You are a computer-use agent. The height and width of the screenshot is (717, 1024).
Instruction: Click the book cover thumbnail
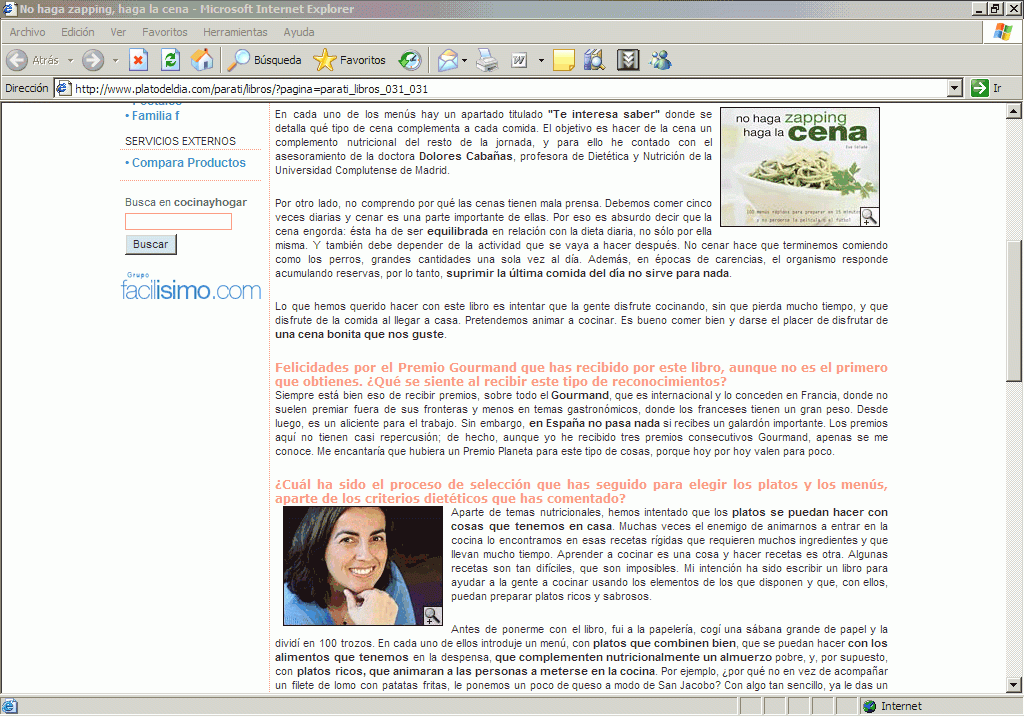(799, 167)
